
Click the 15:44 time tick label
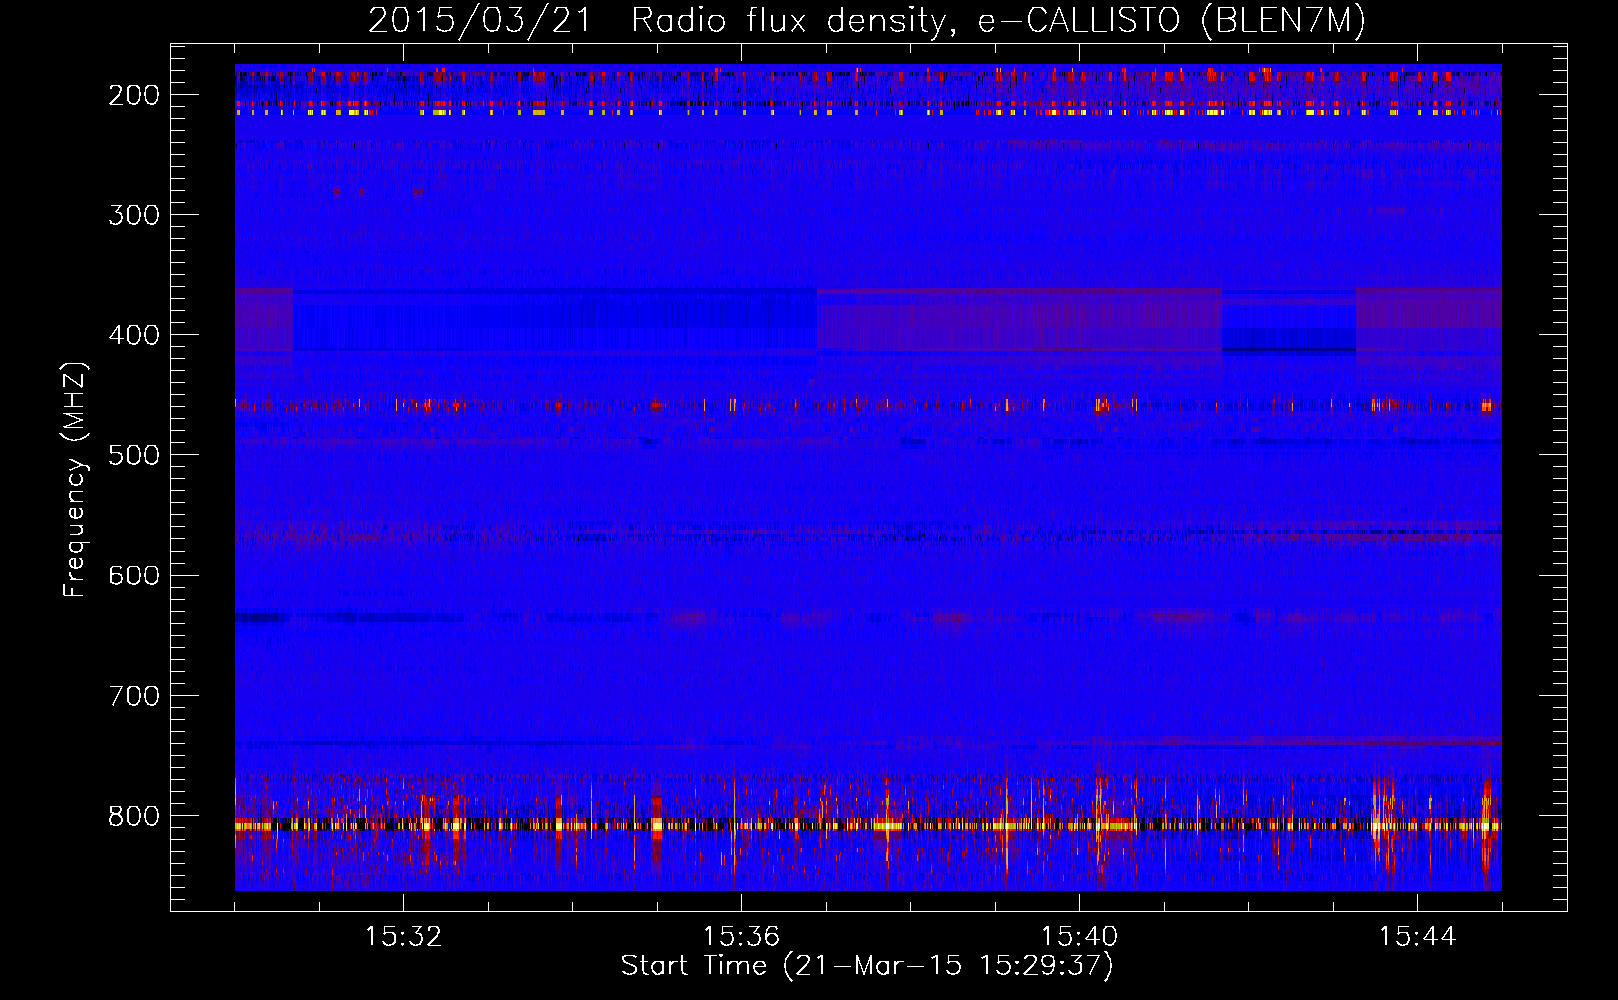(x=1417, y=937)
